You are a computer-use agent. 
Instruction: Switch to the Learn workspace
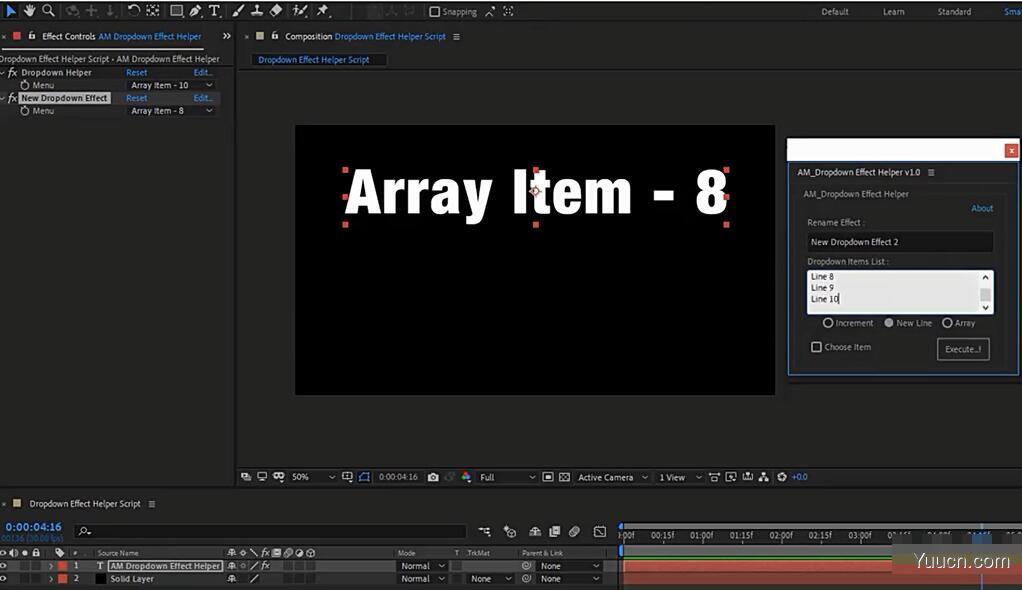893,12
